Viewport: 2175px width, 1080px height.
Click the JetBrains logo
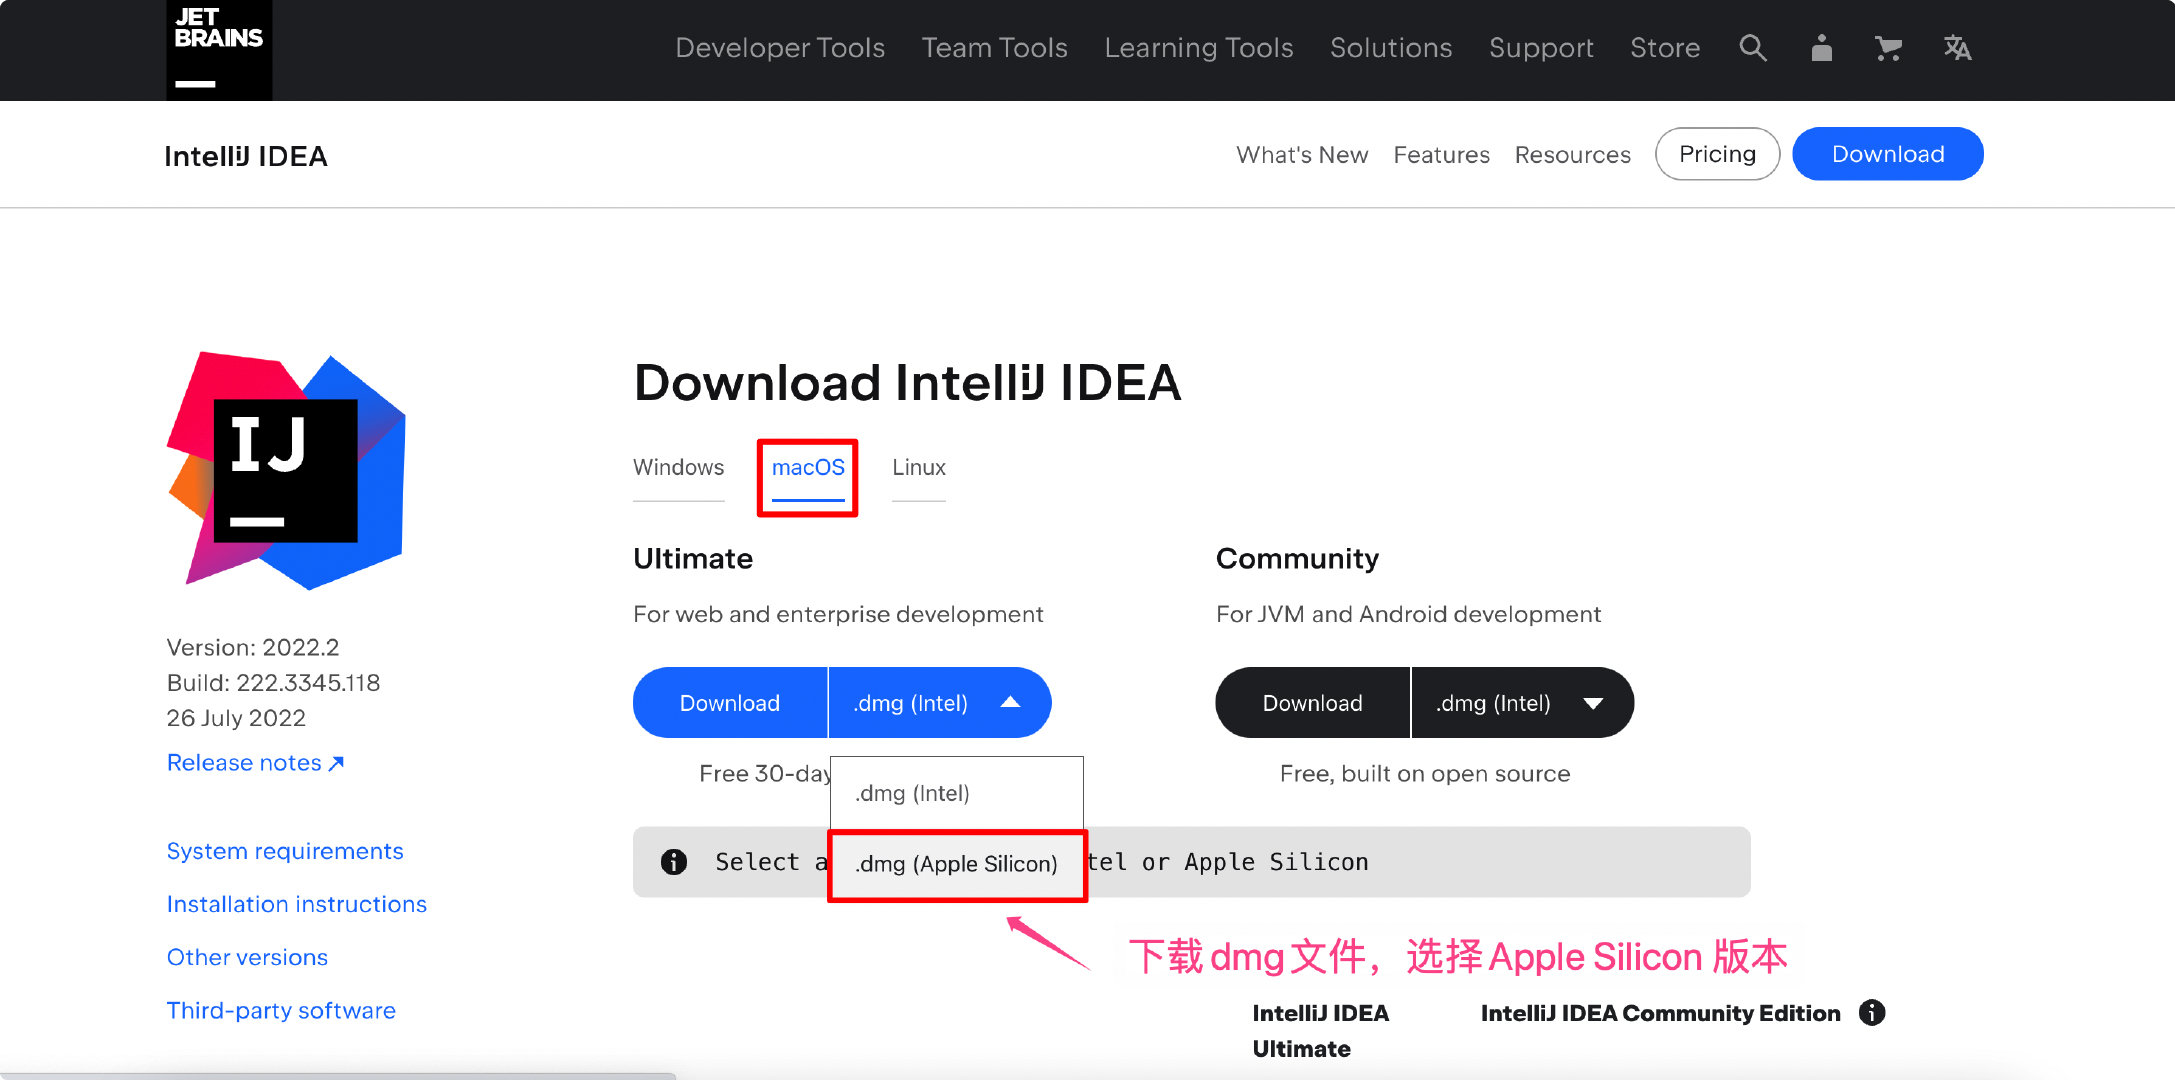[x=219, y=49]
